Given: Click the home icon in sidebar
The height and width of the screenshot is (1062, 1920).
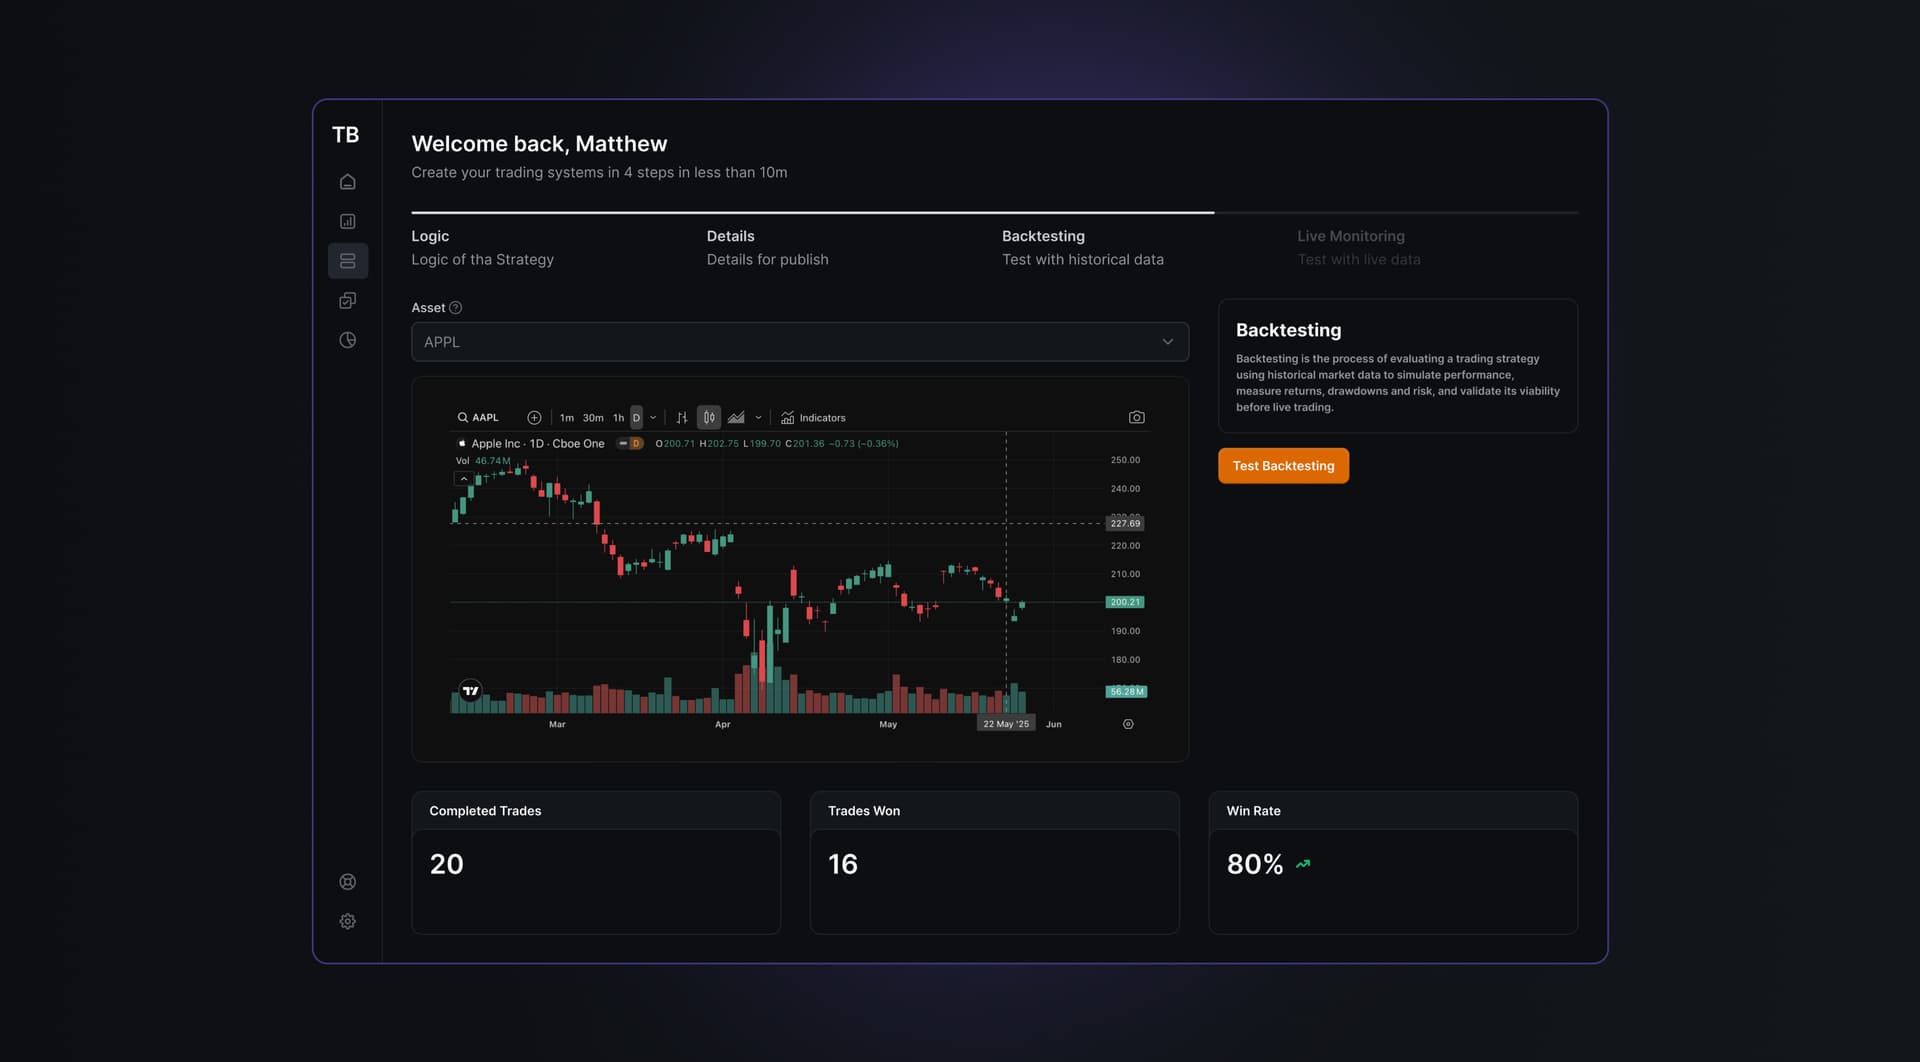Looking at the screenshot, I should [x=347, y=182].
